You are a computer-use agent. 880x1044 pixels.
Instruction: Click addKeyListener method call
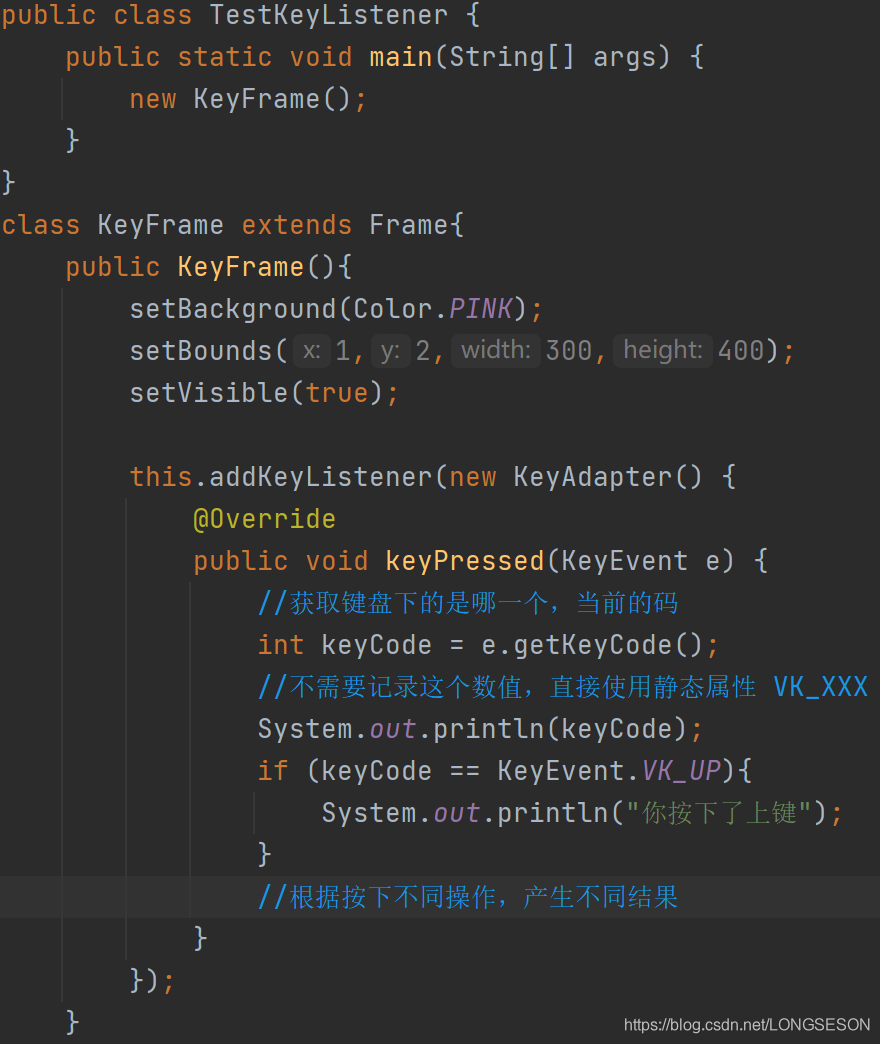tap(321, 477)
